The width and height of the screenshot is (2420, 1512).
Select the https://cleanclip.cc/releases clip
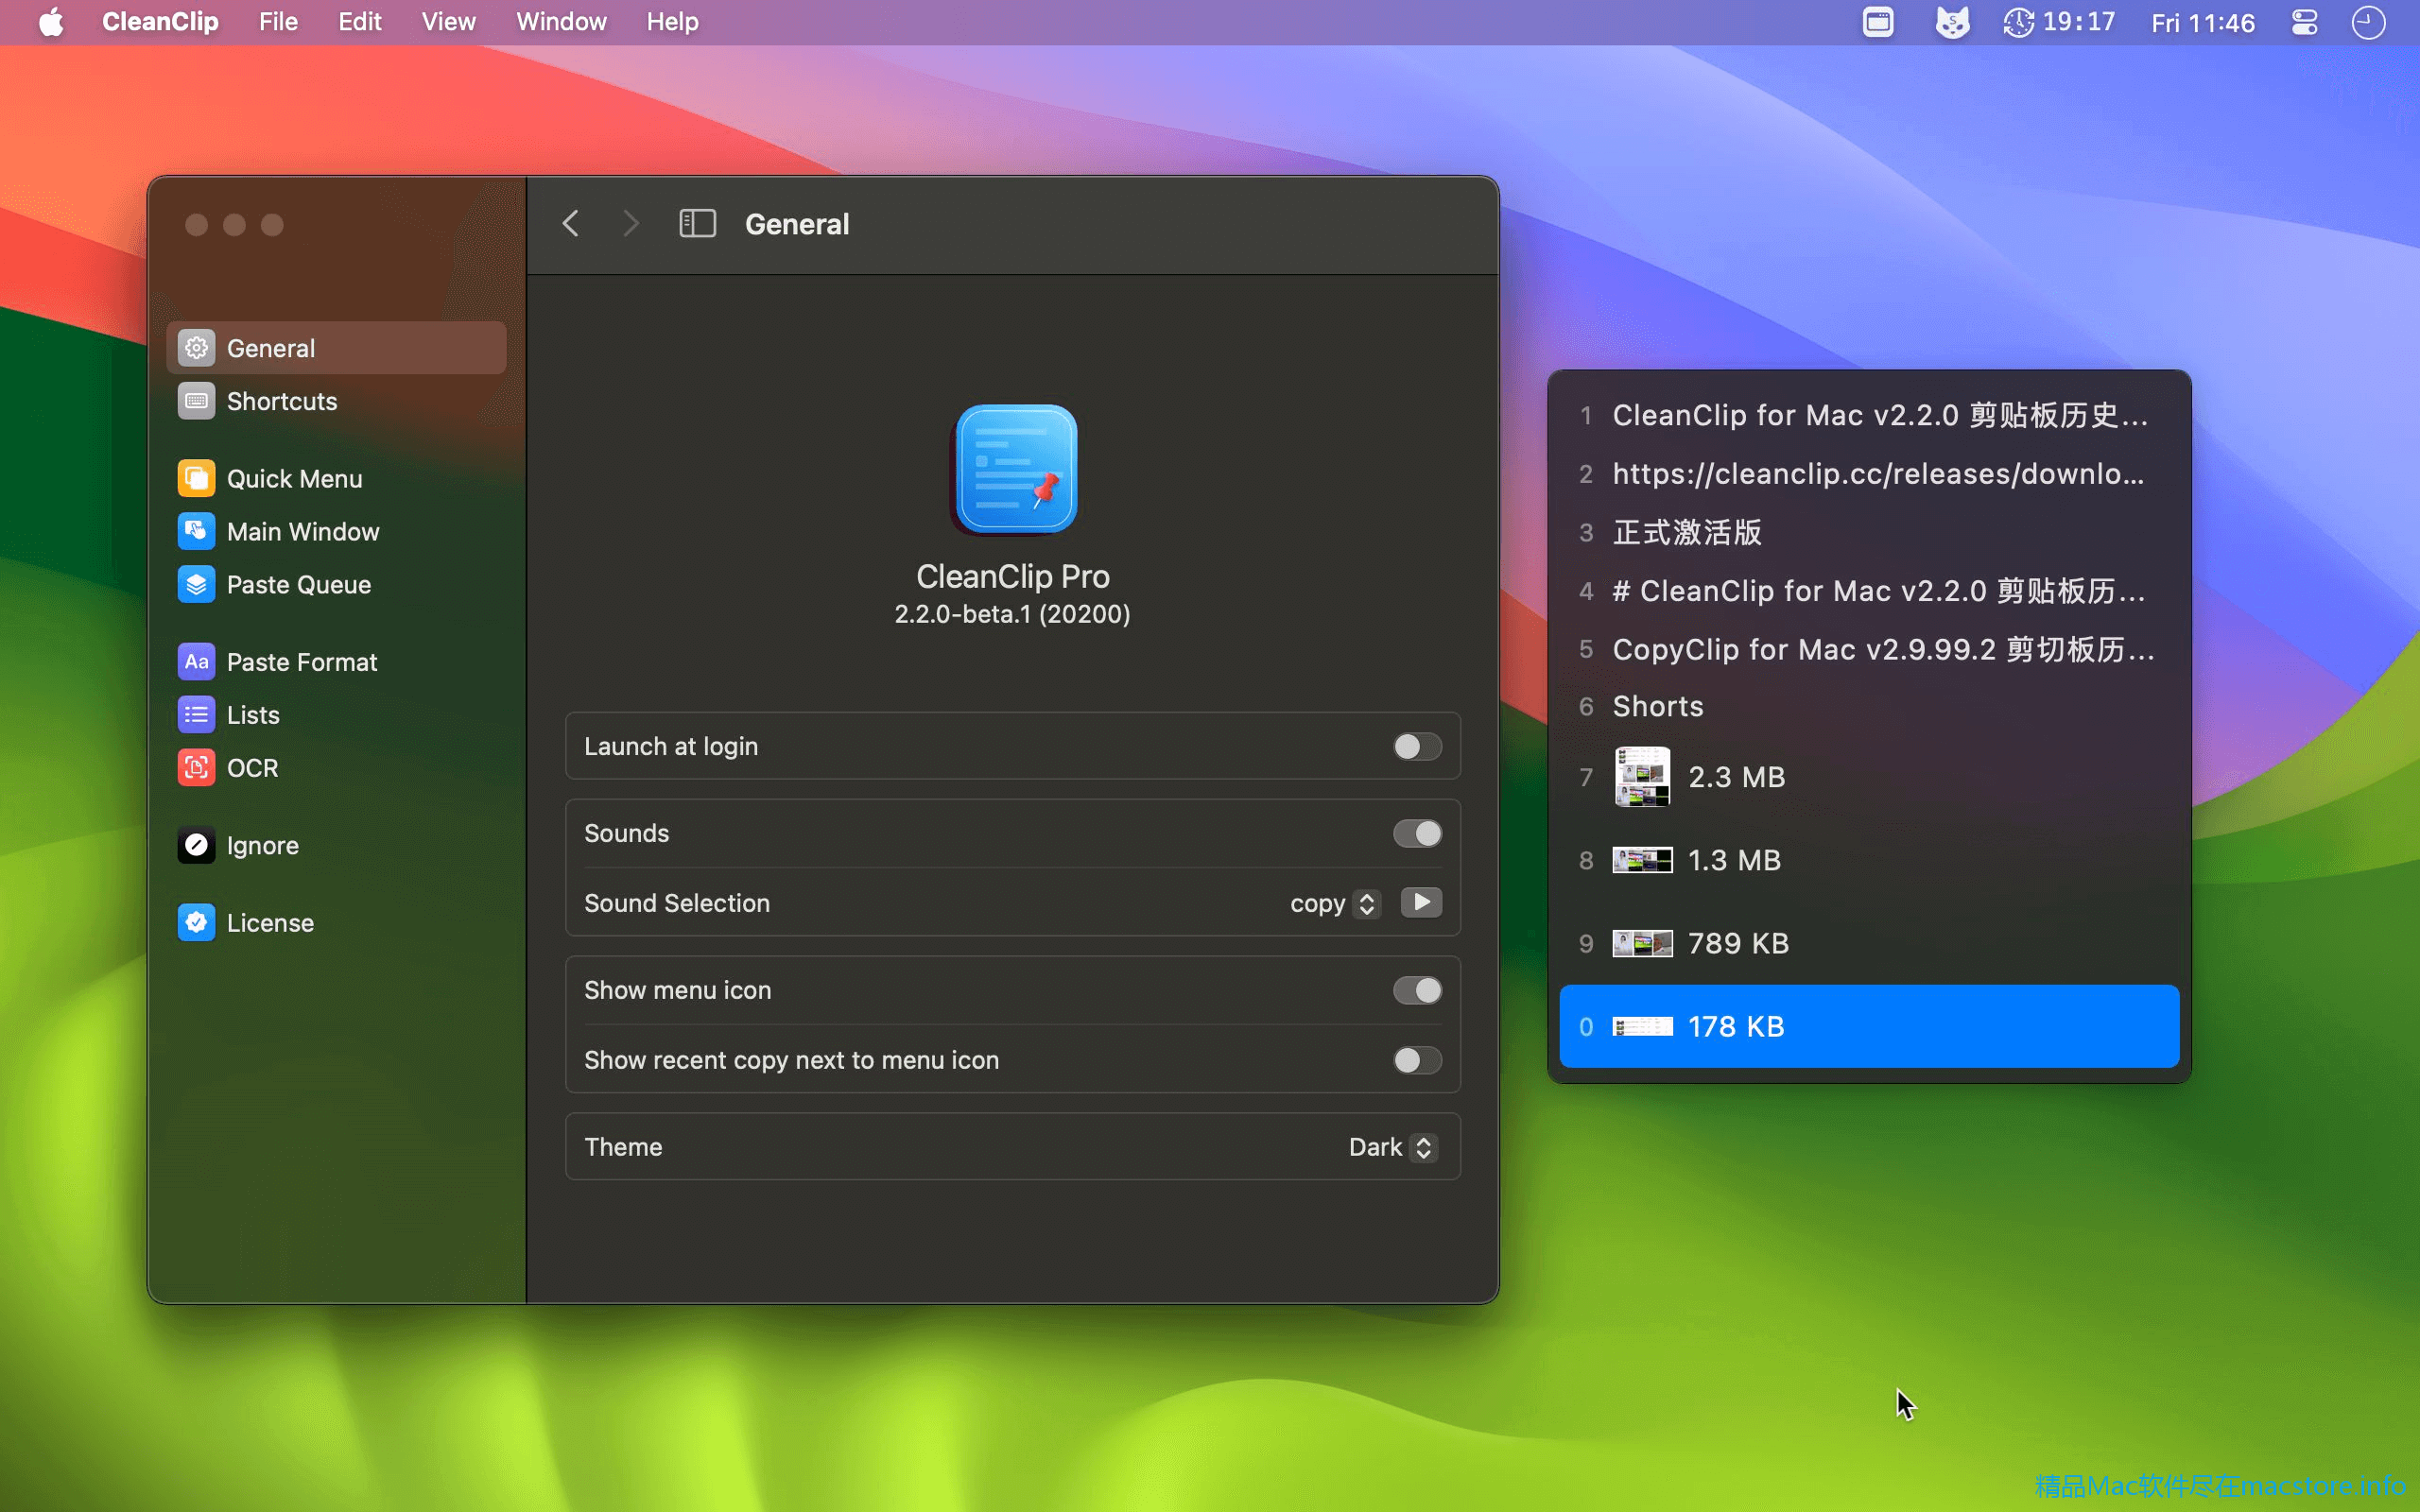[x=1869, y=473]
